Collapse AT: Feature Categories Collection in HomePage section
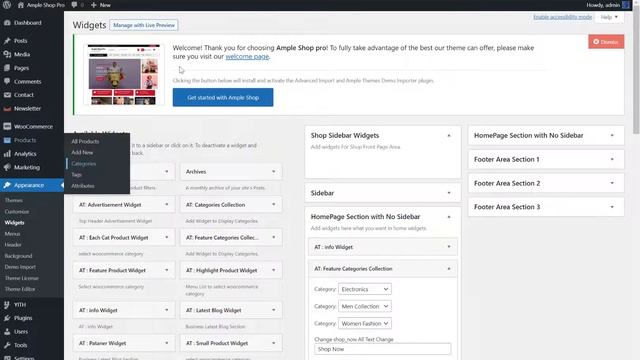Viewport: 640px width, 360px height. 449,269
